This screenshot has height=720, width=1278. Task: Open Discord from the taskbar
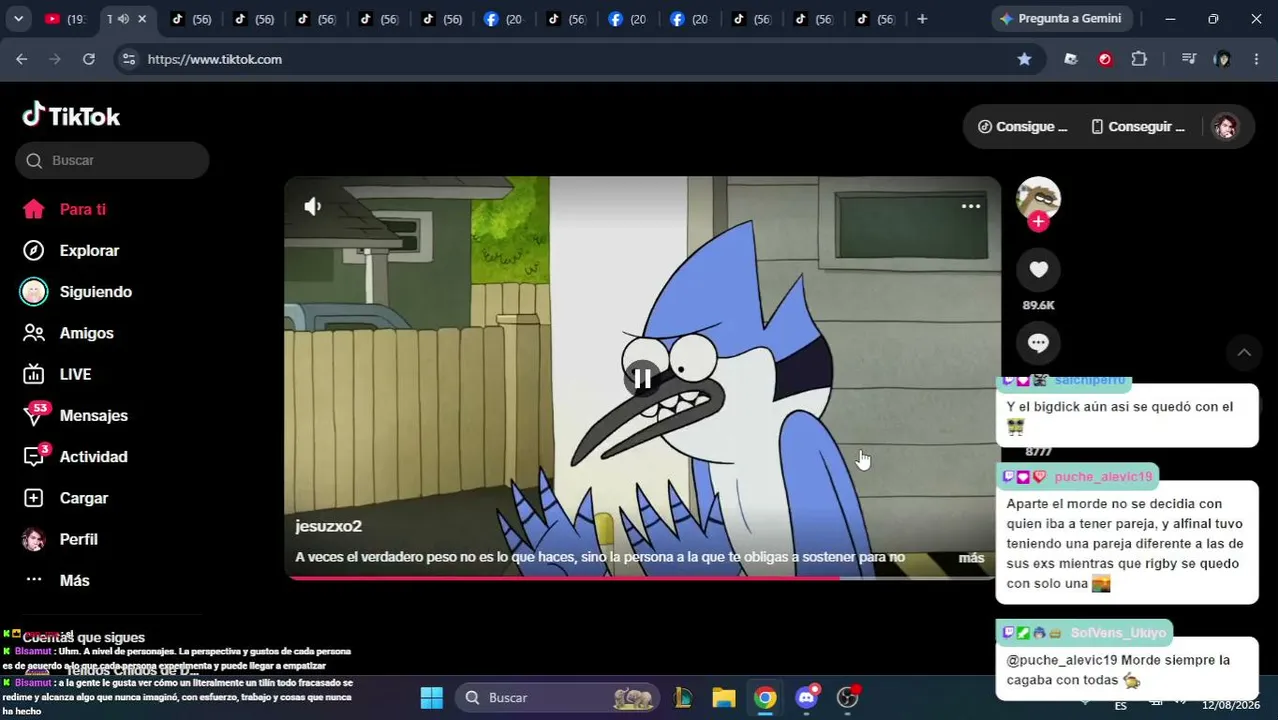[x=807, y=698]
